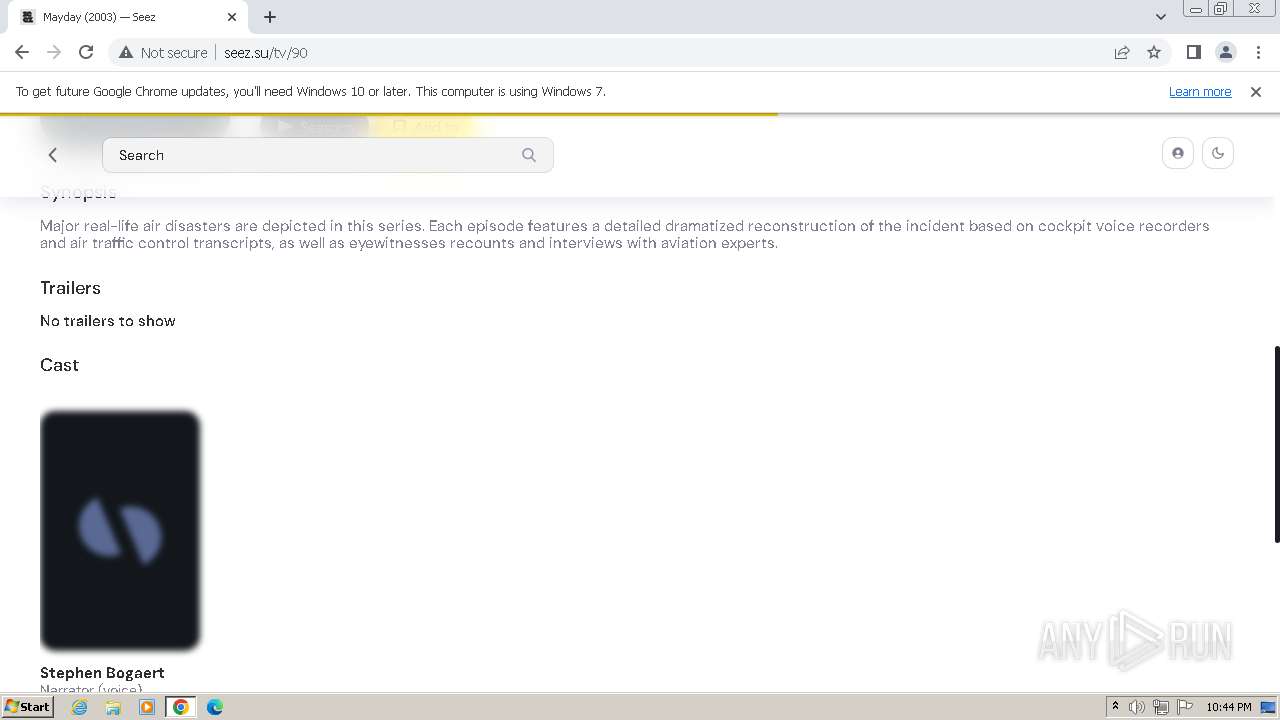Click Stephen Bogaert cast photo
This screenshot has height=720, width=1280.
pos(120,531)
